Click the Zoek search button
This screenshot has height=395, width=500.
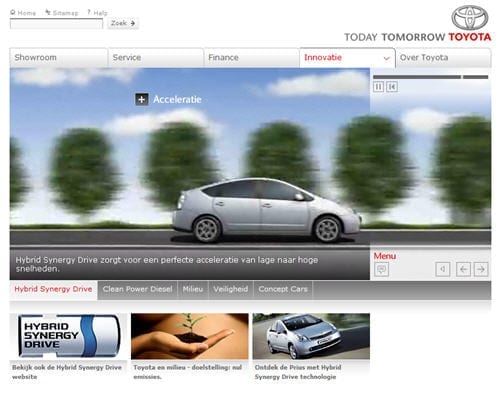point(123,23)
